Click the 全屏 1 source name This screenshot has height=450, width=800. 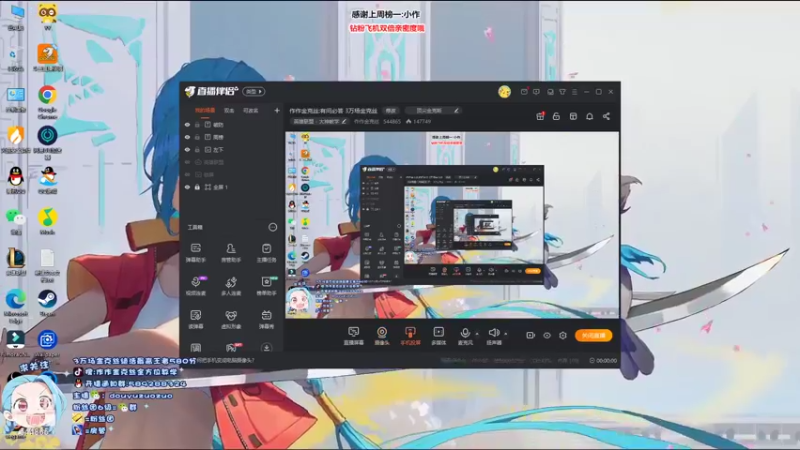click(x=220, y=187)
